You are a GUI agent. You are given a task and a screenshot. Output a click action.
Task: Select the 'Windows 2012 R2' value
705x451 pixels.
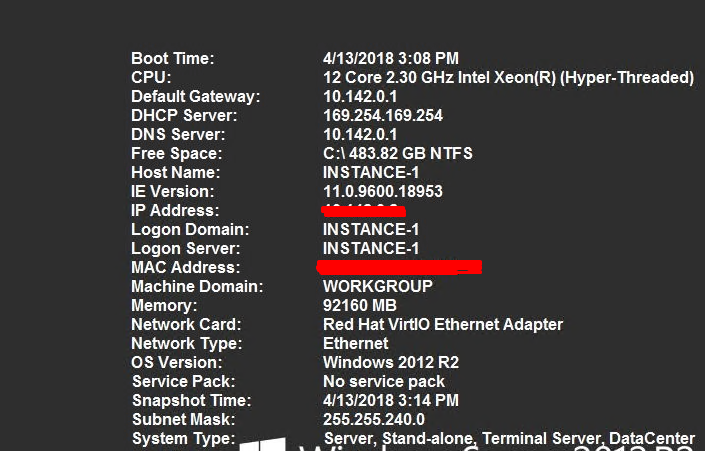point(391,362)
